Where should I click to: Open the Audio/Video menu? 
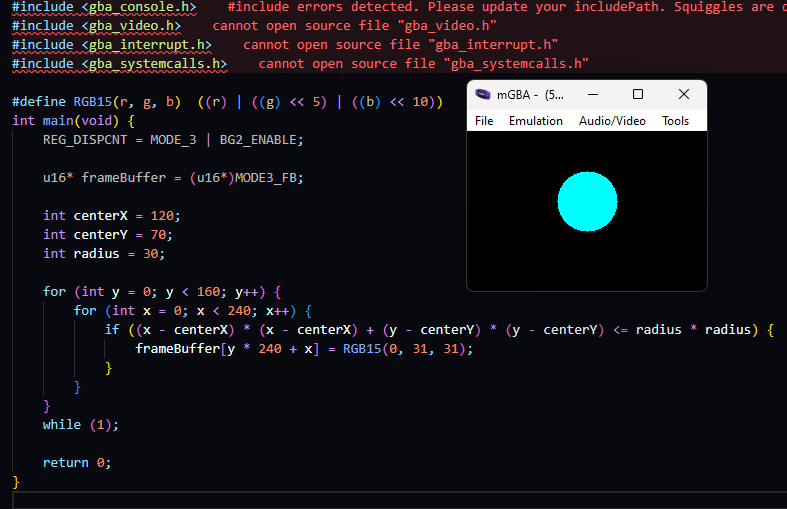(x=612, y=121)
